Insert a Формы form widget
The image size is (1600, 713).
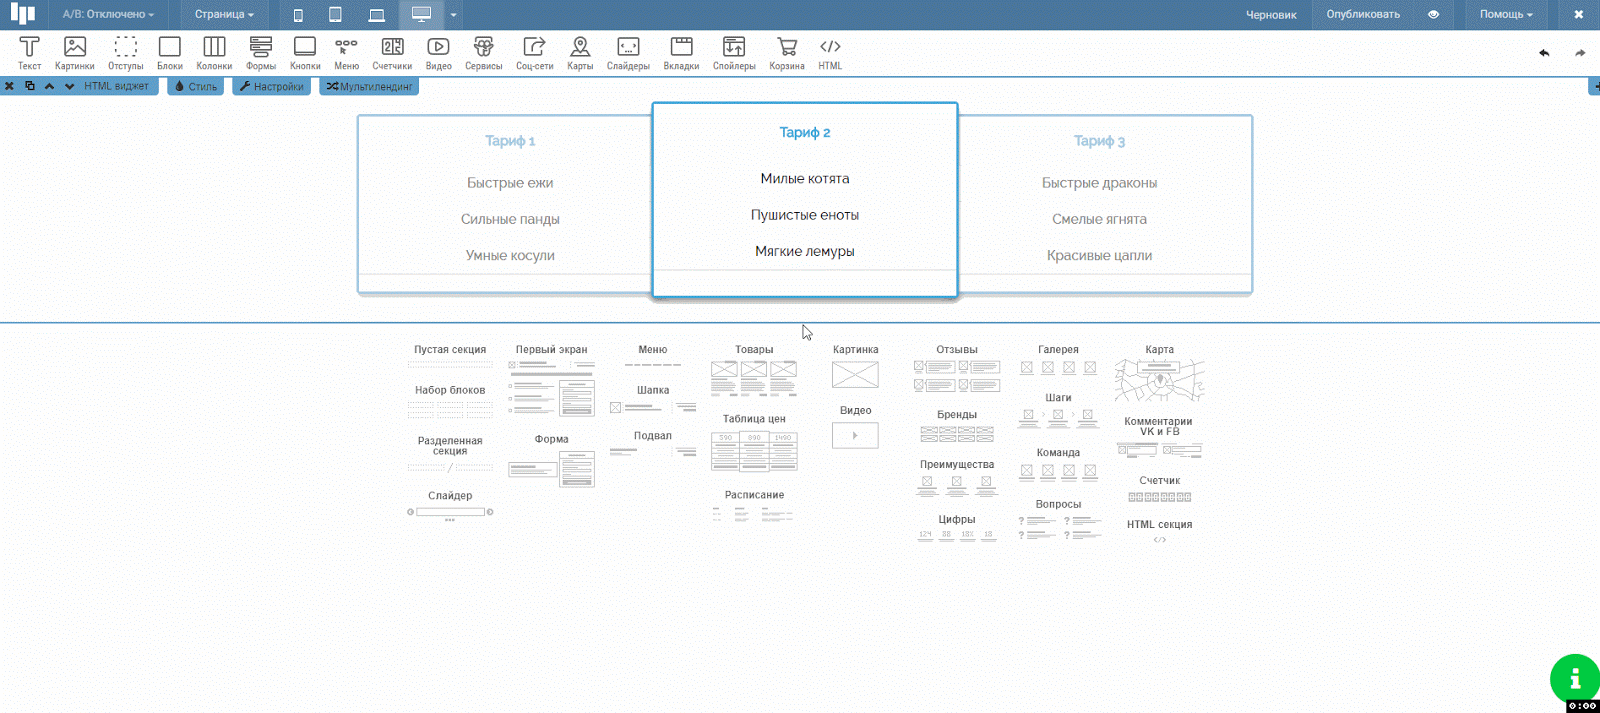261,52
